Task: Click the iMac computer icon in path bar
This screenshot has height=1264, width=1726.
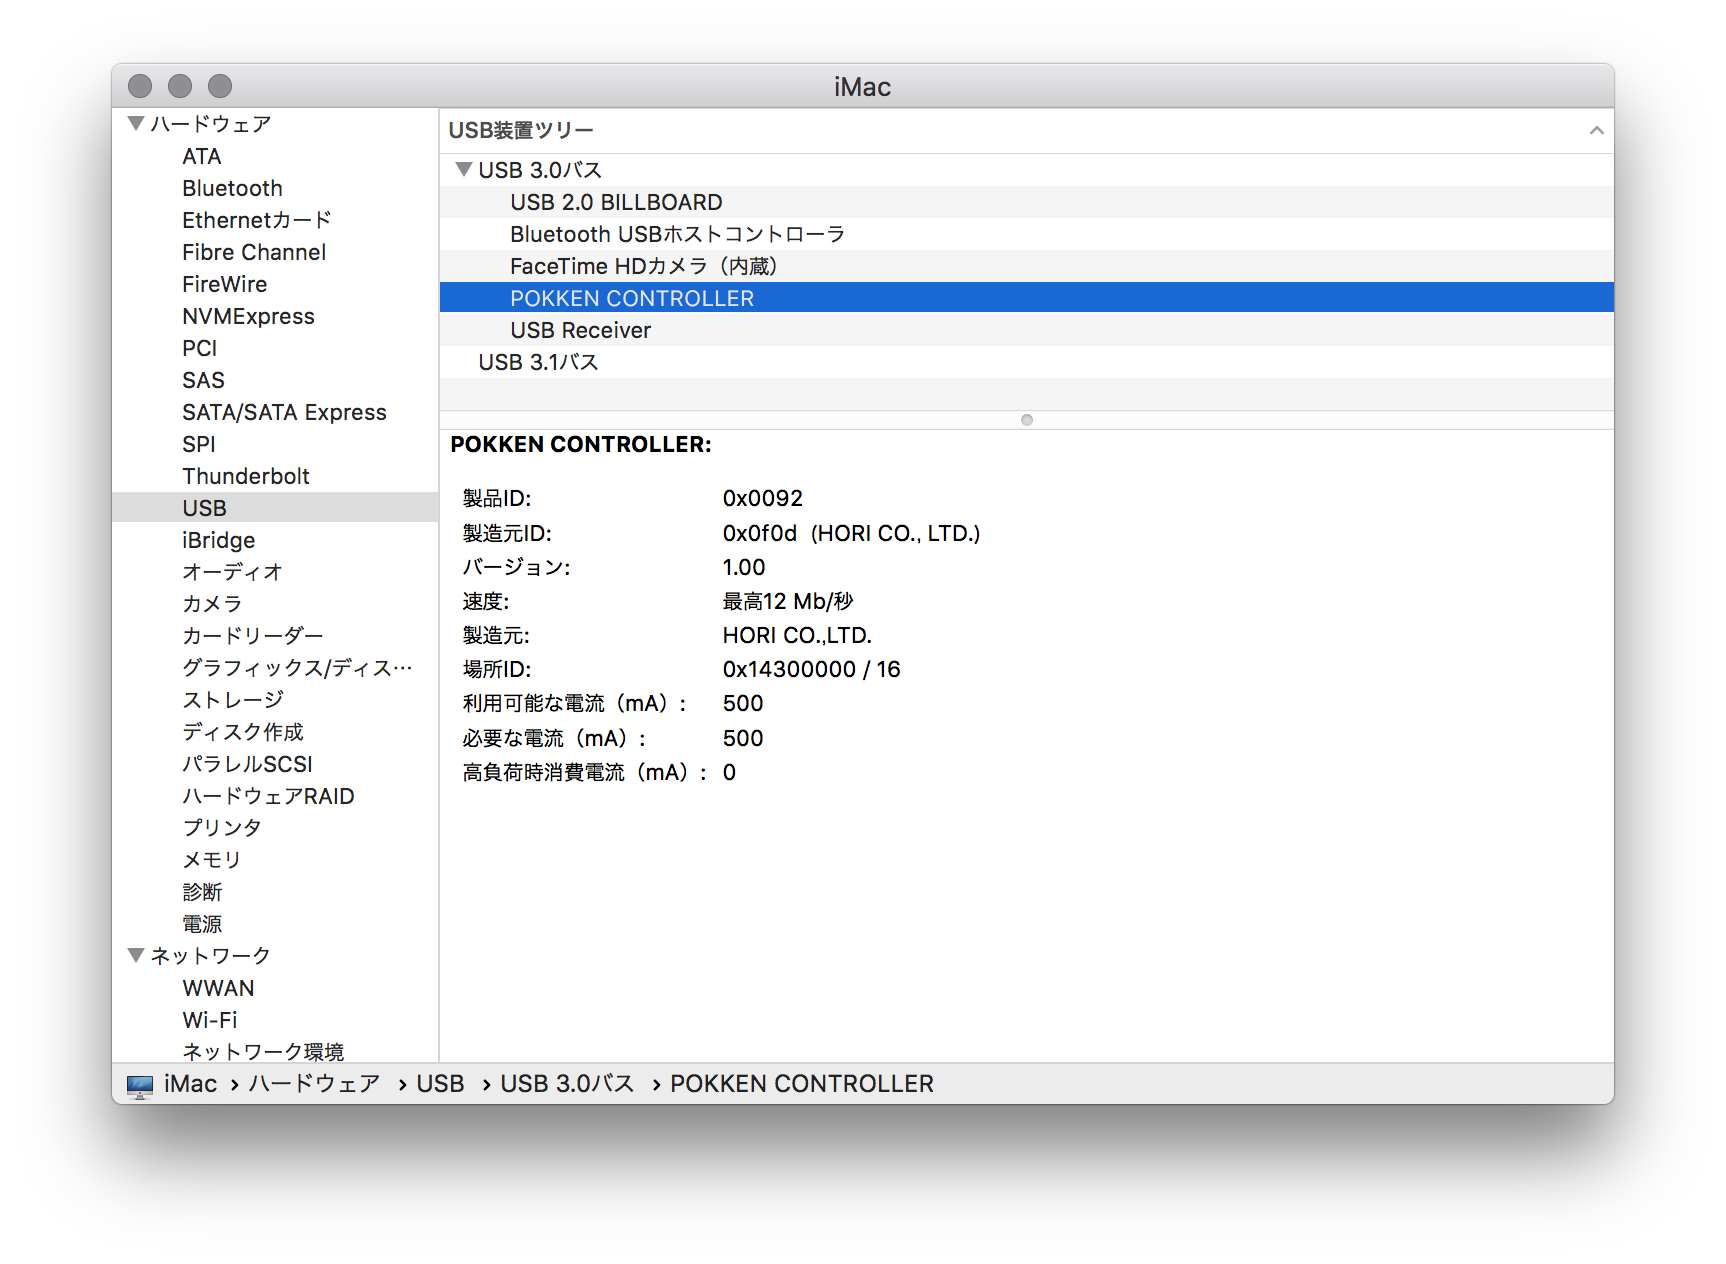Action: (140, 1085)
